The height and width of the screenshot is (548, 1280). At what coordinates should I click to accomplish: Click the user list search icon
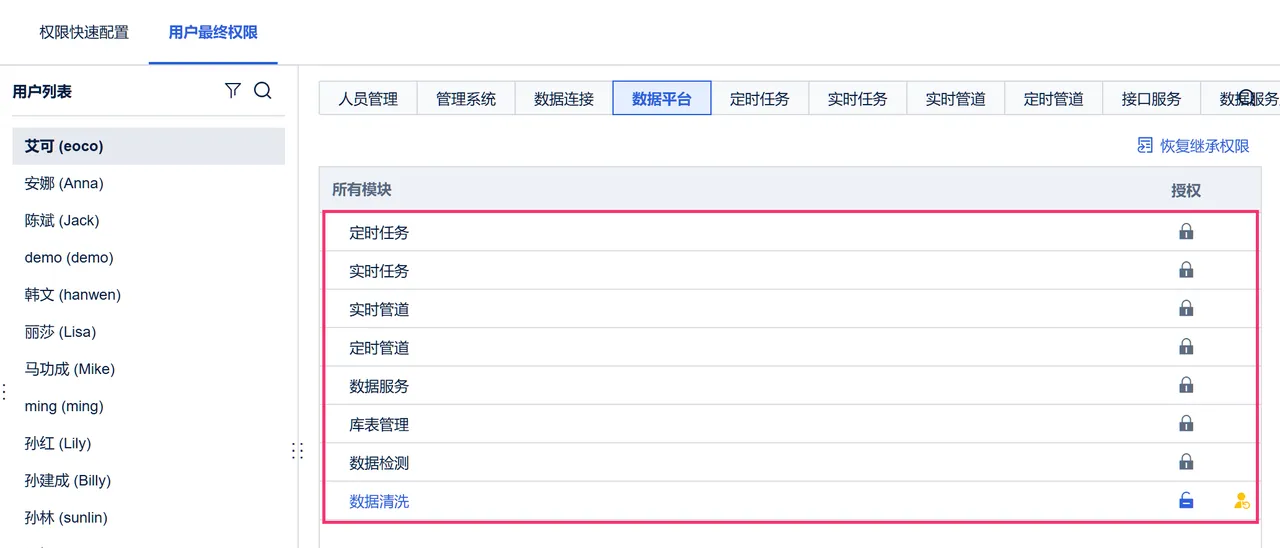pyautogui.click(x=263, y=91)
